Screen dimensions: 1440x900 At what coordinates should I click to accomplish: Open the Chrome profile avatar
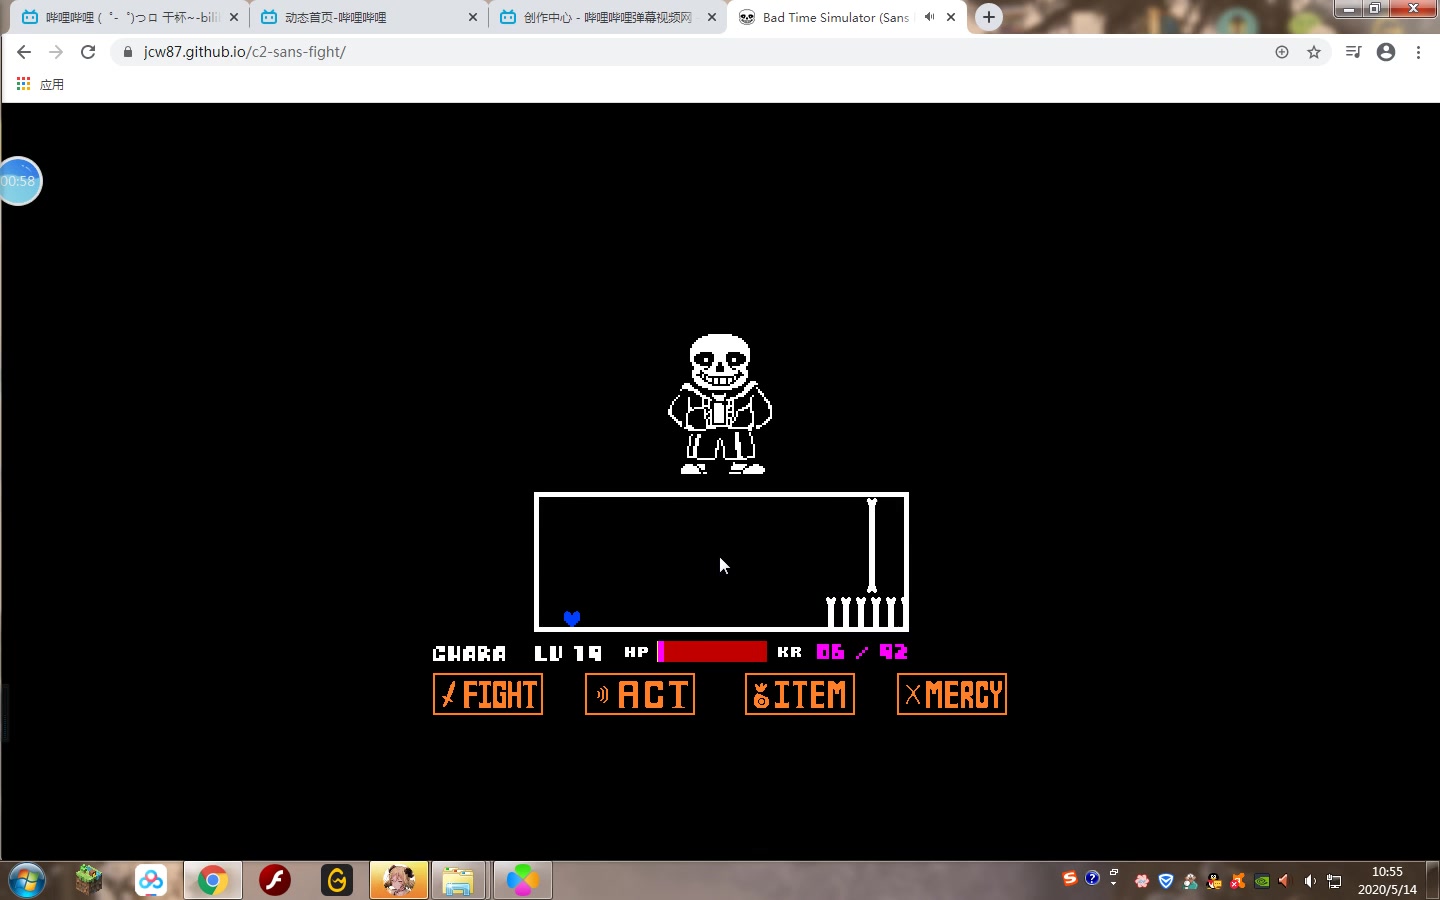pos(1386,52)
